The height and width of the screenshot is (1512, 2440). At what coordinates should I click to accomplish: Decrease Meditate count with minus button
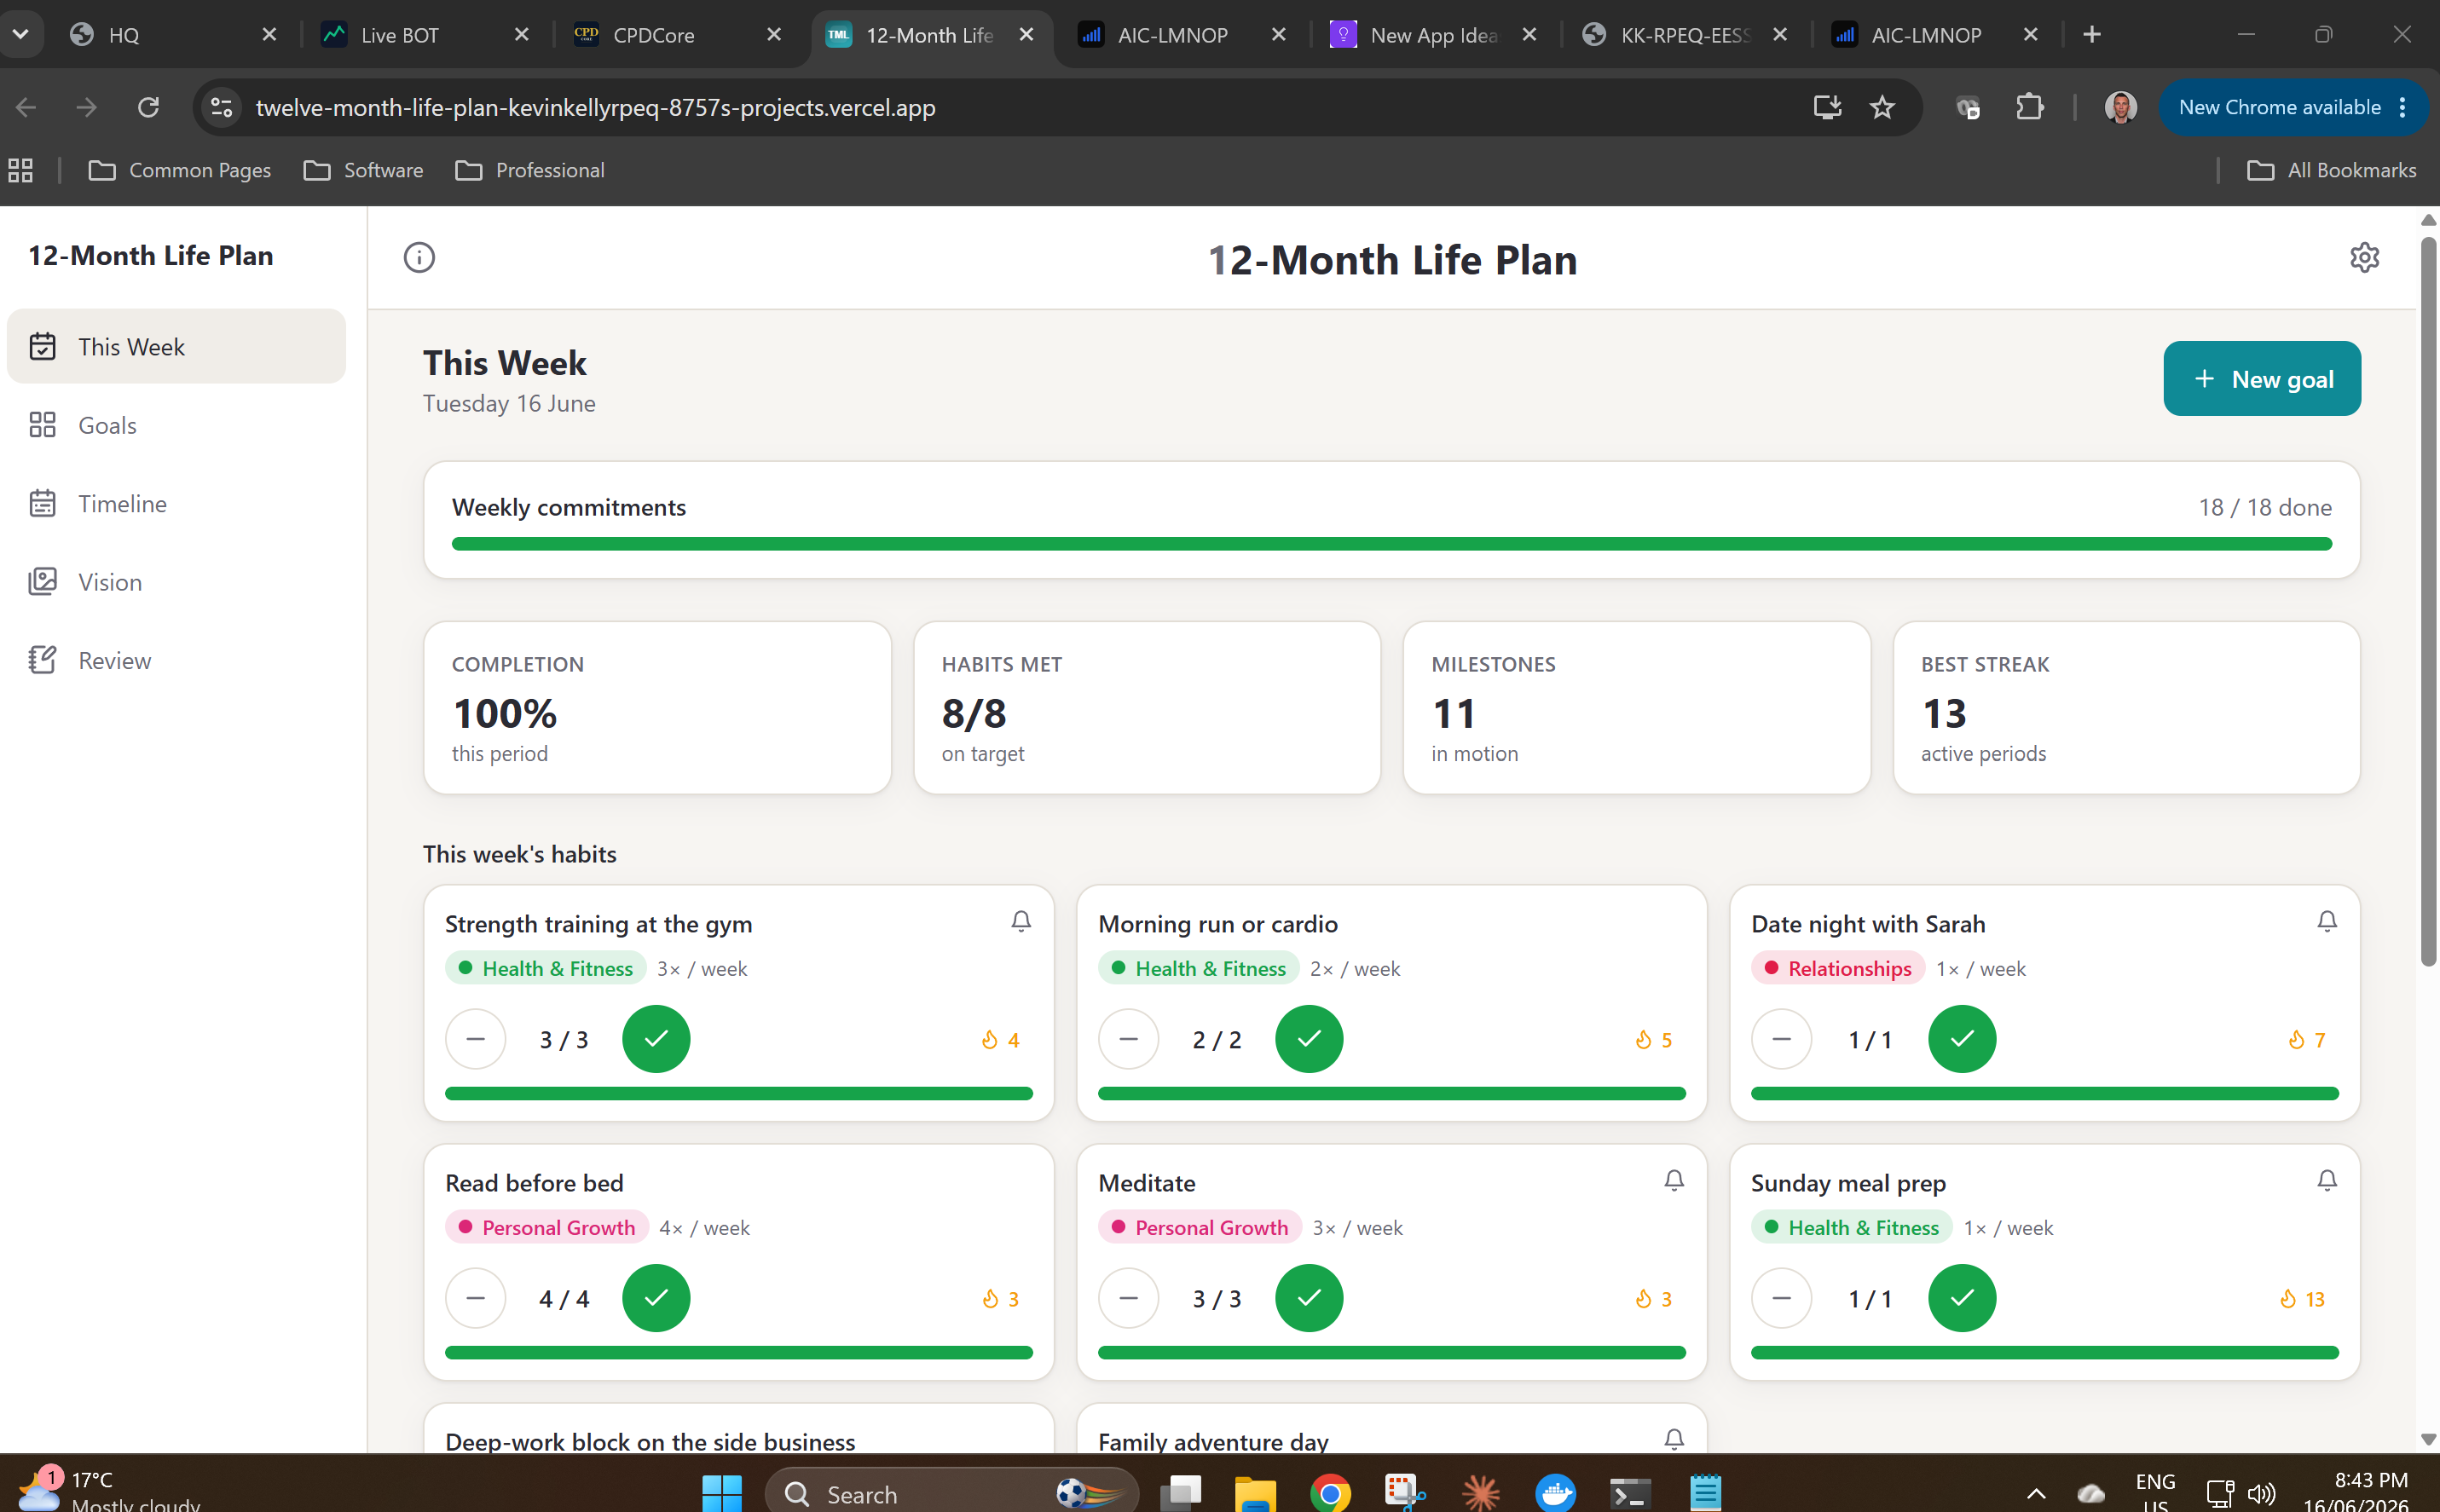coord(1128,1298)
